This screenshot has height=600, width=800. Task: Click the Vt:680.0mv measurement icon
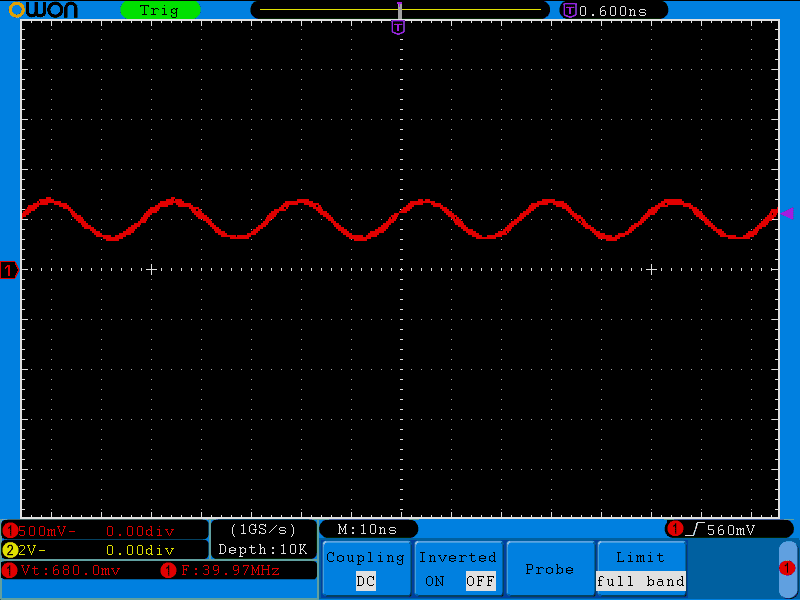tap(11, 571)
